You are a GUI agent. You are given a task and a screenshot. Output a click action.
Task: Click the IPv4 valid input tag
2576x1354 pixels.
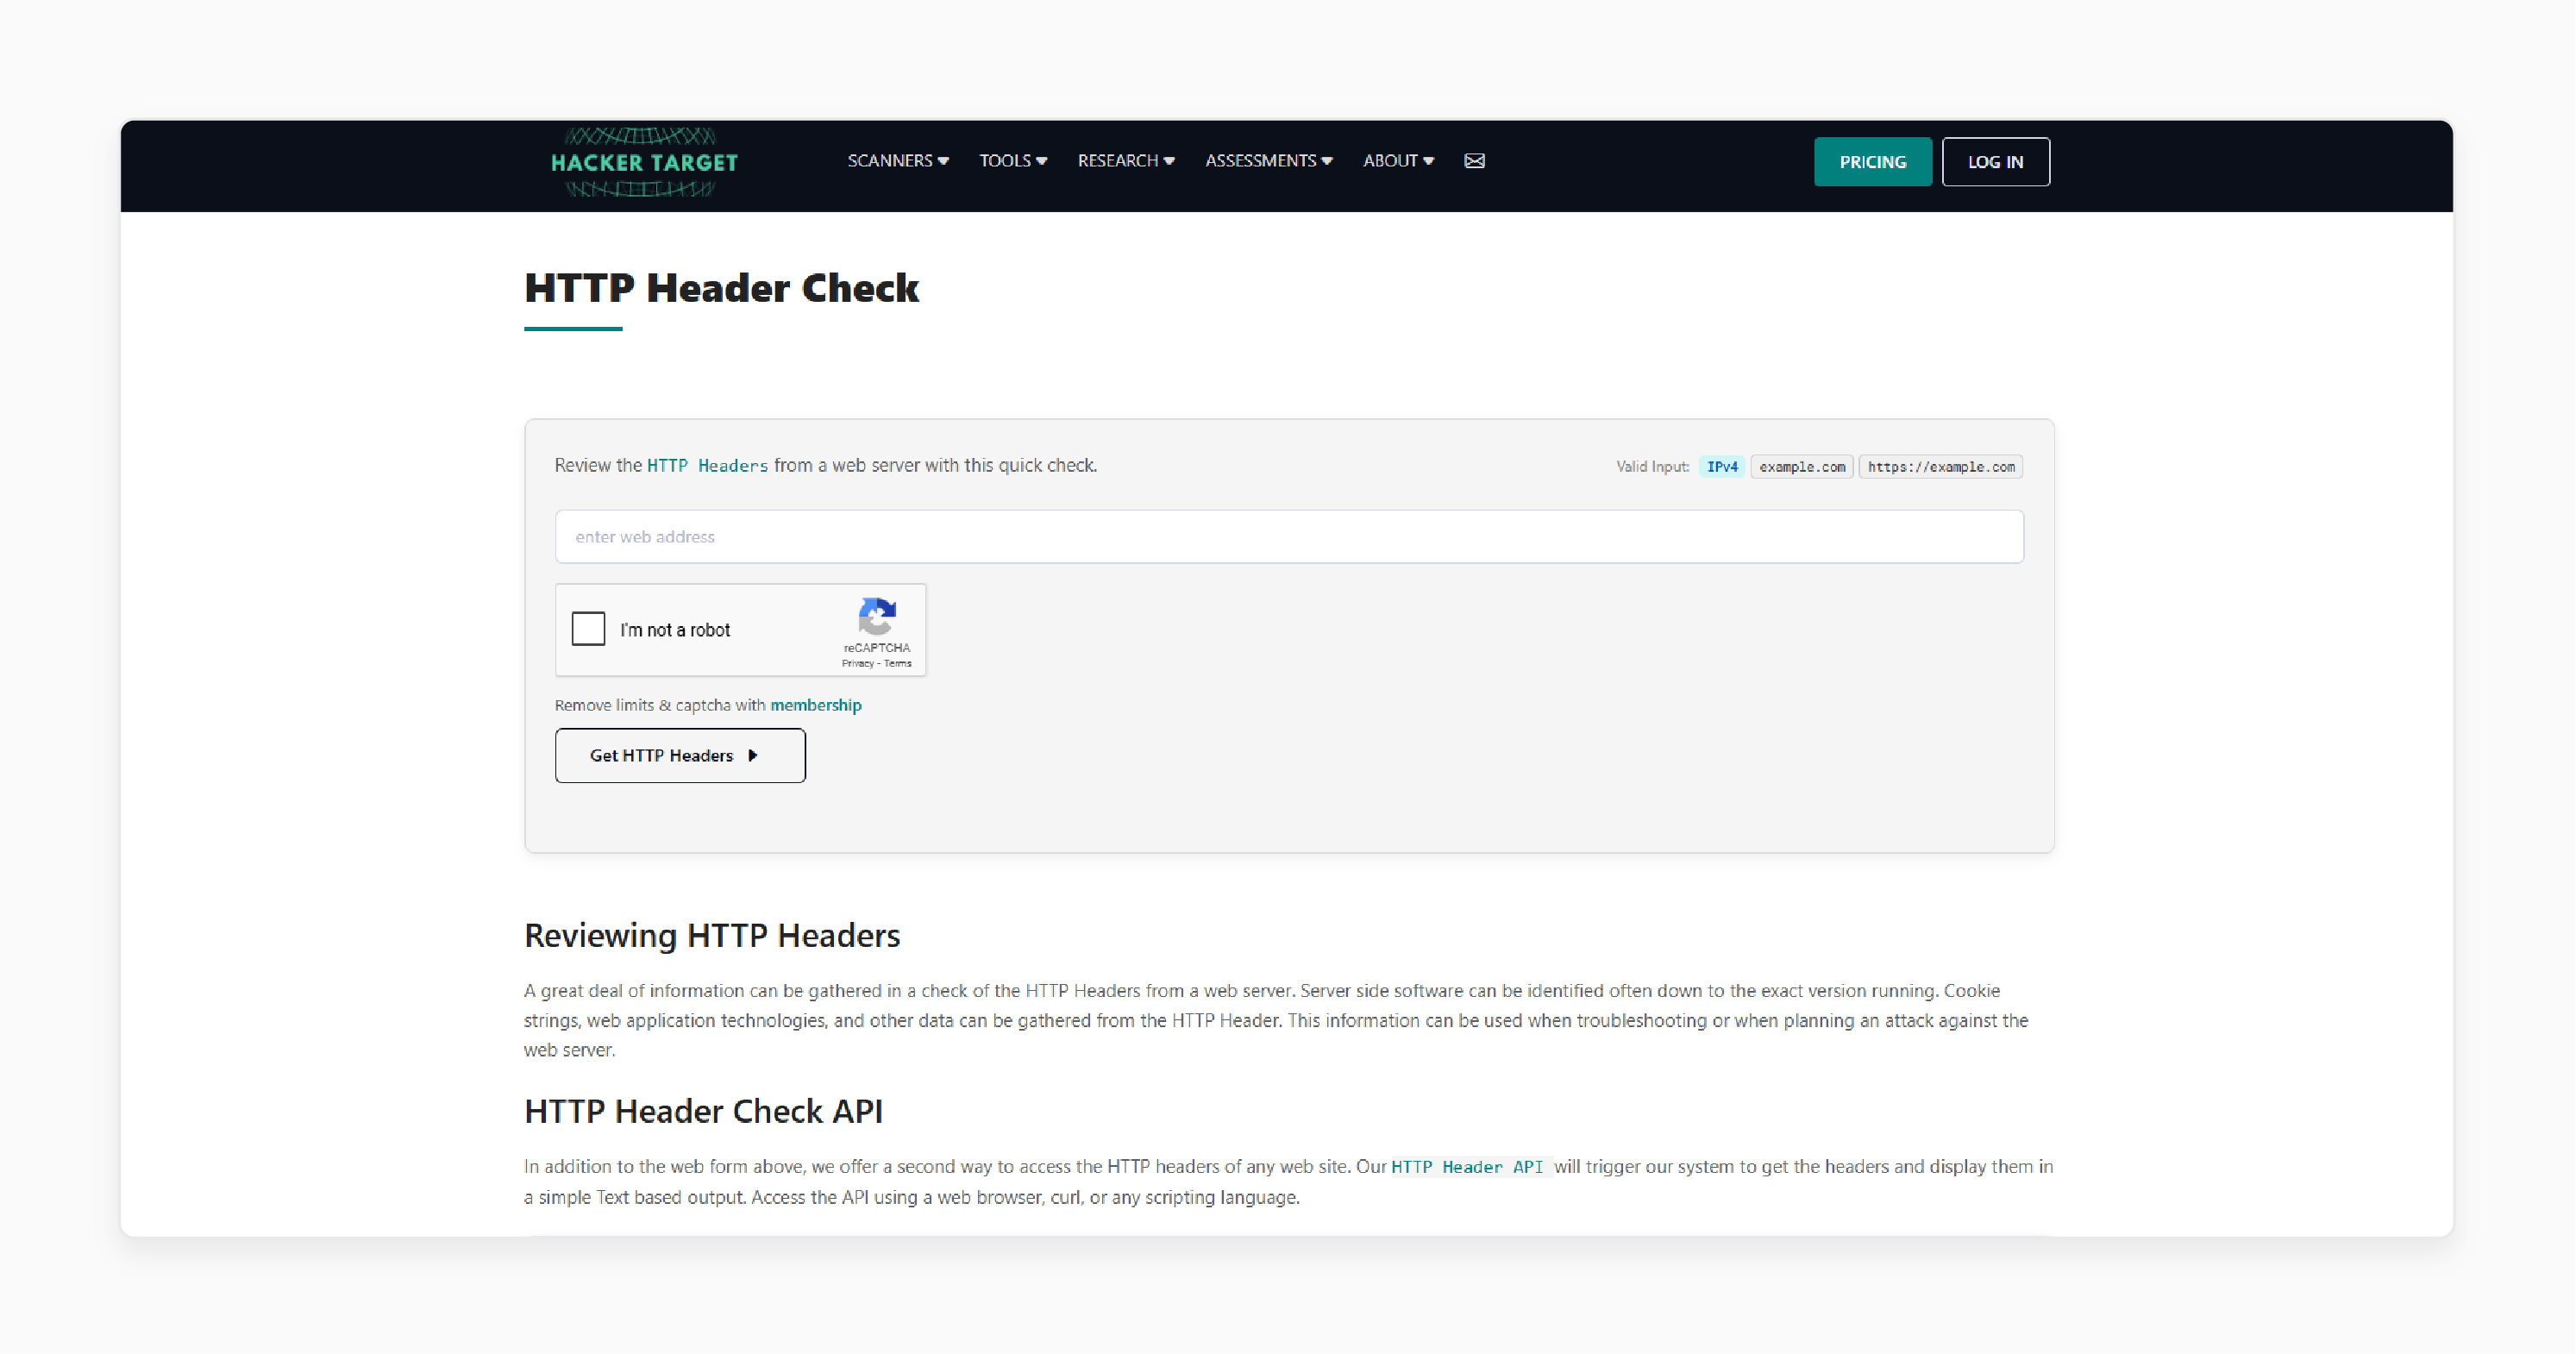pos(1721,467)
